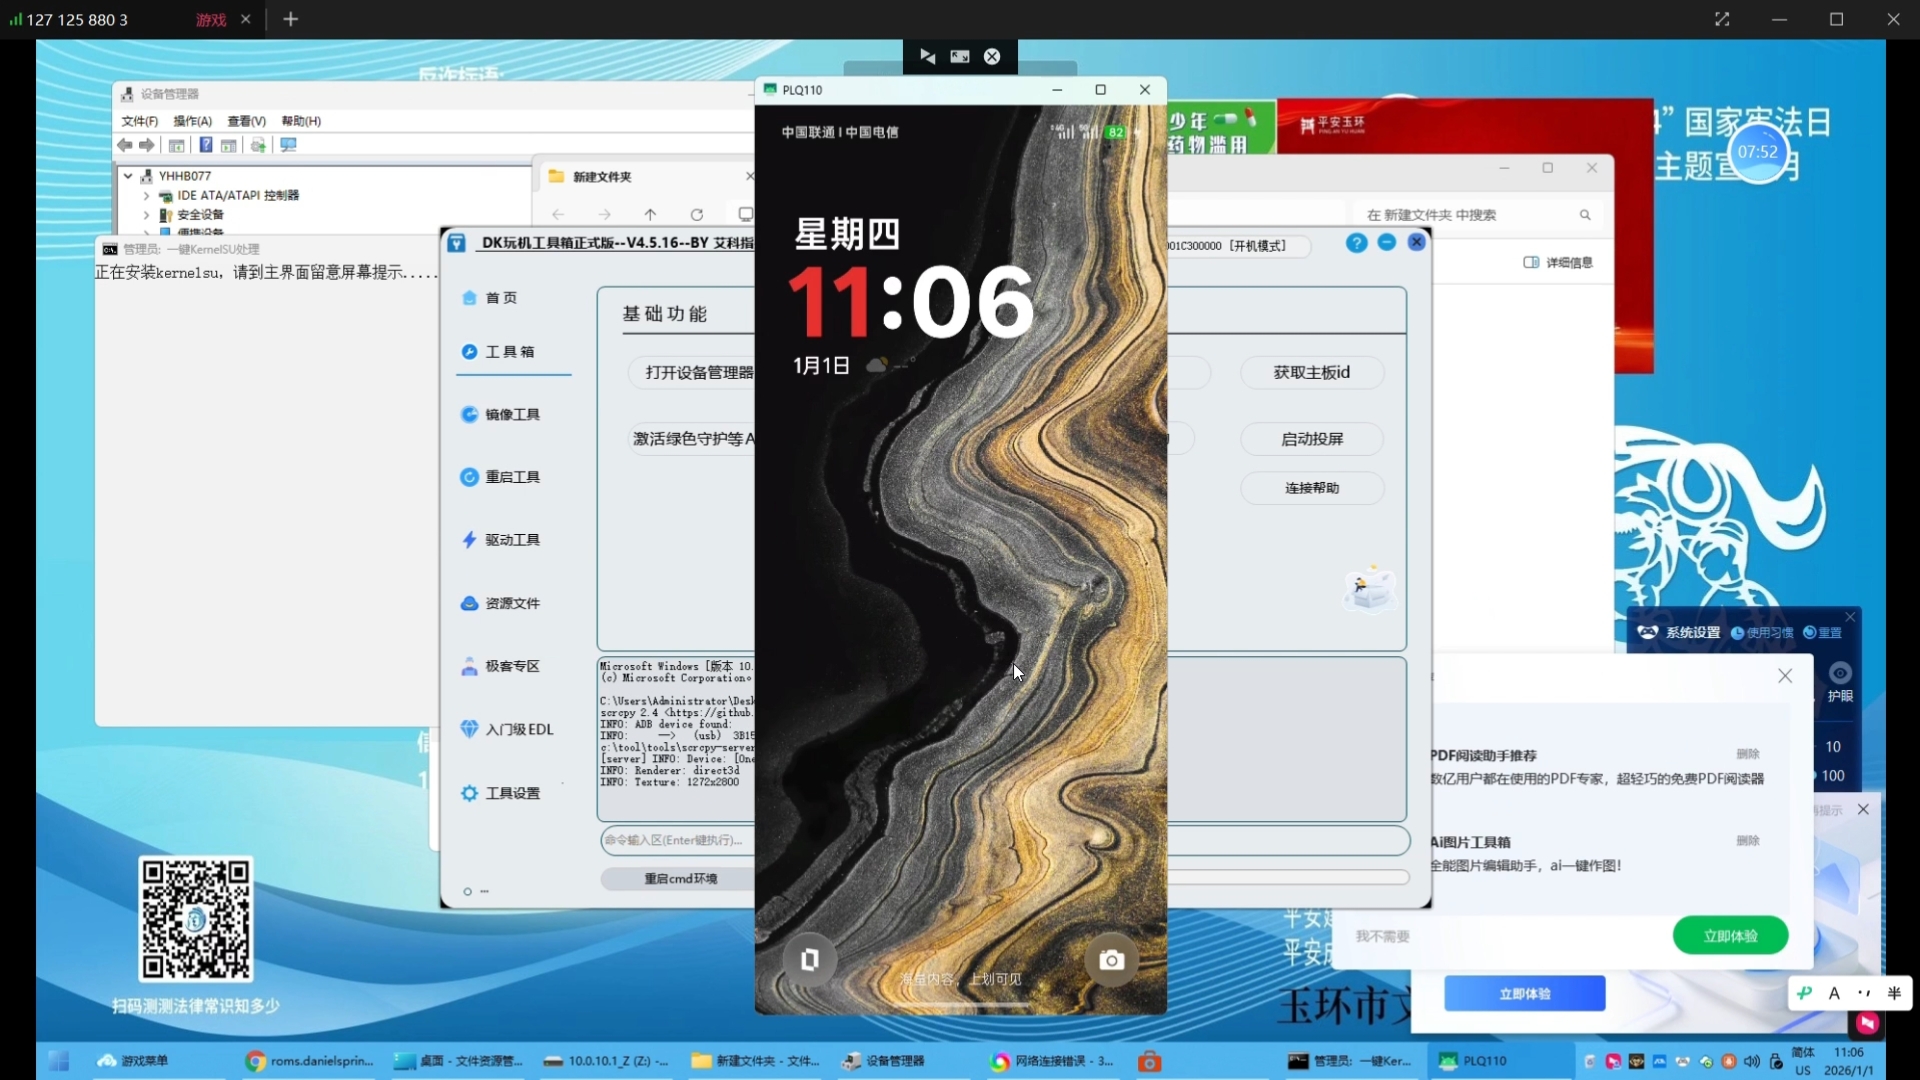Expand the IDE ATA/ATAPI 控制器 node

pyautogui.click(x=146, y=196)
